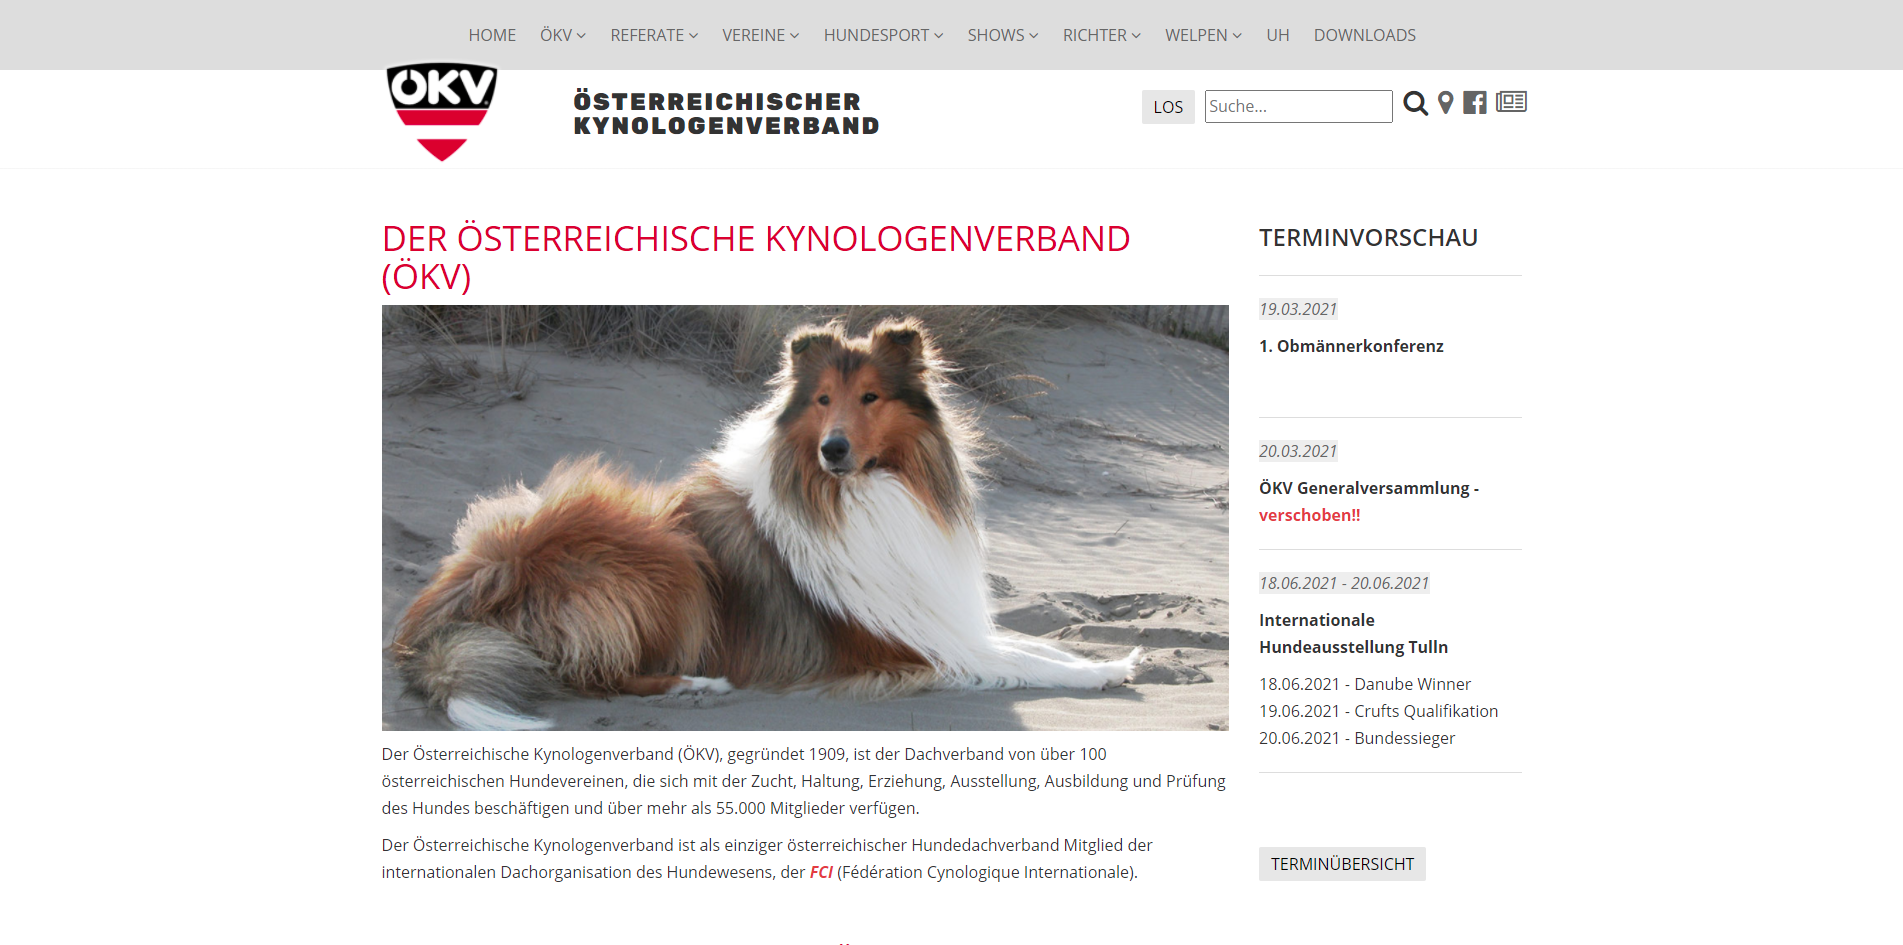Open the newspaper news icon
Image resolution: width=1903 pixels, height=945 pixels.
click(1511, 101)
